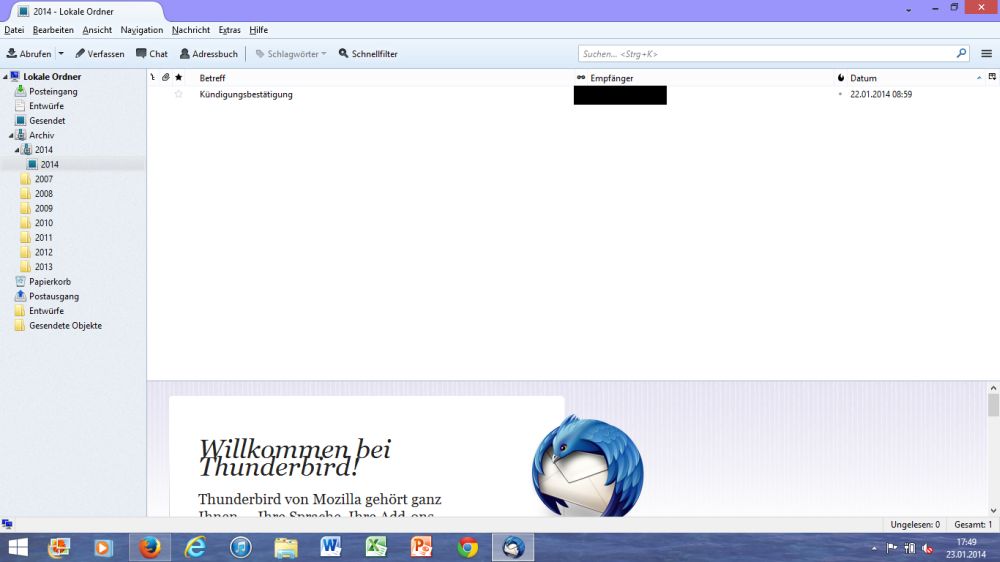Screen dimensions: 1000x562
Task: Click the date 22.01.2014 08:59 cell
Action: pos(881,94)
